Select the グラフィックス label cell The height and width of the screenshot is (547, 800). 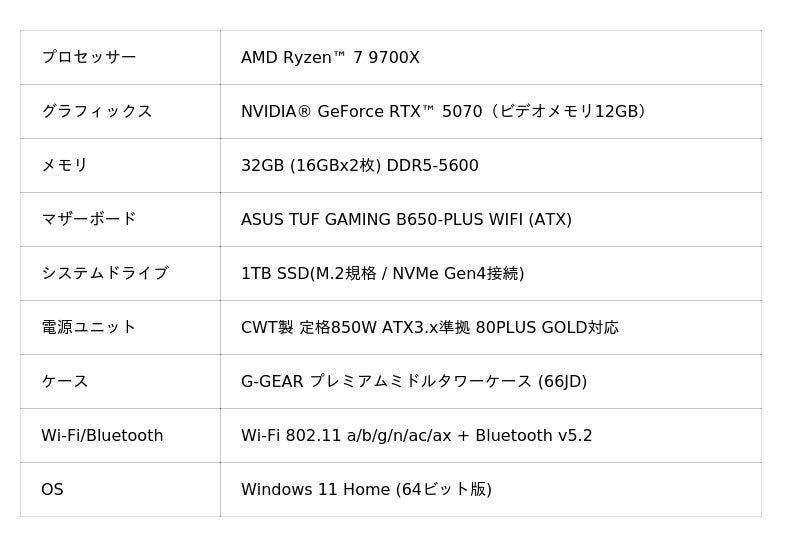point(96,111)
